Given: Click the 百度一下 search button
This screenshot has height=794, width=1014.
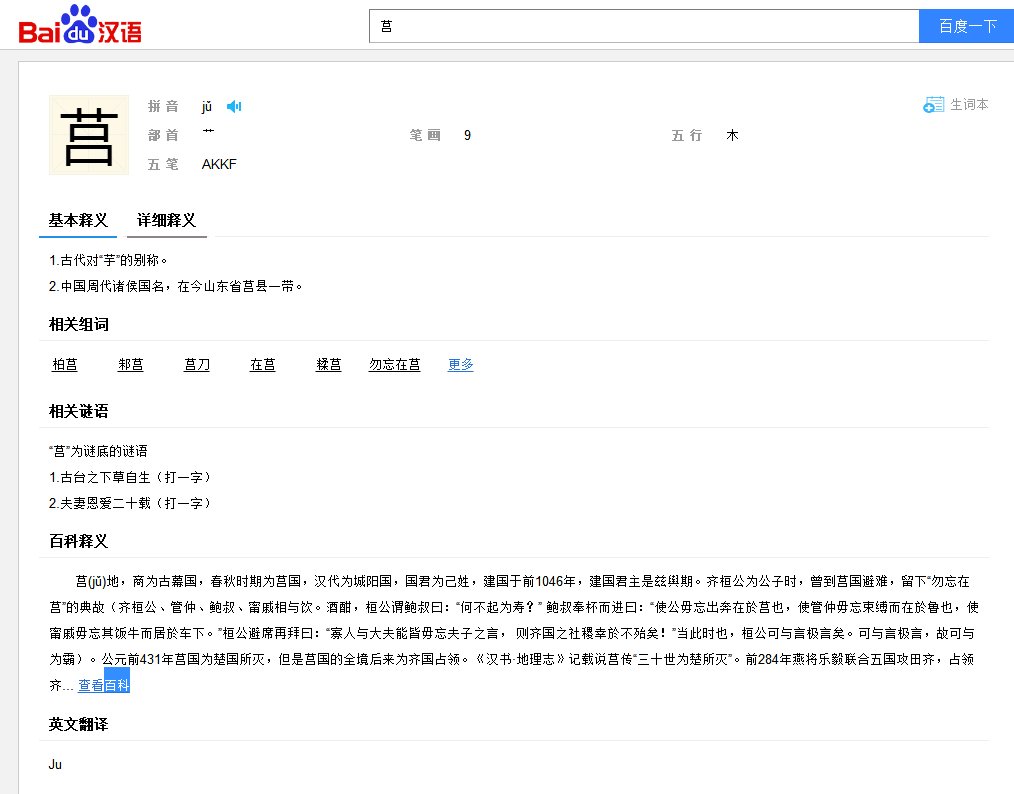Looking at the screenshot, I should 966,25.
